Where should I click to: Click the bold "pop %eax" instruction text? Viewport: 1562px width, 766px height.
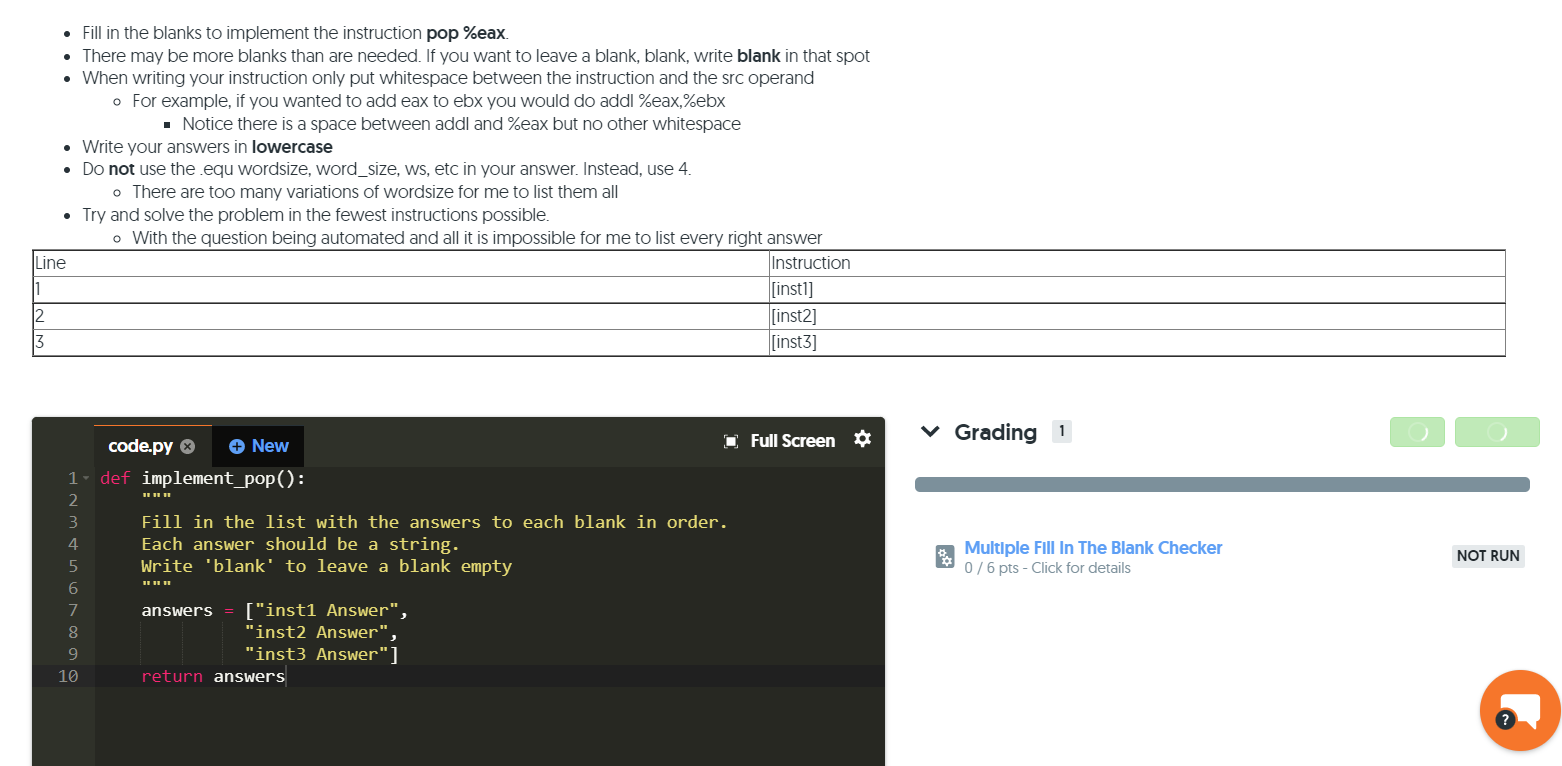466,33
